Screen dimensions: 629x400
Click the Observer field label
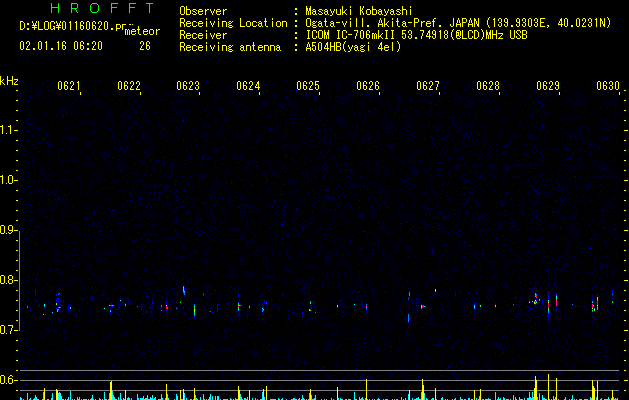point(203,11)
